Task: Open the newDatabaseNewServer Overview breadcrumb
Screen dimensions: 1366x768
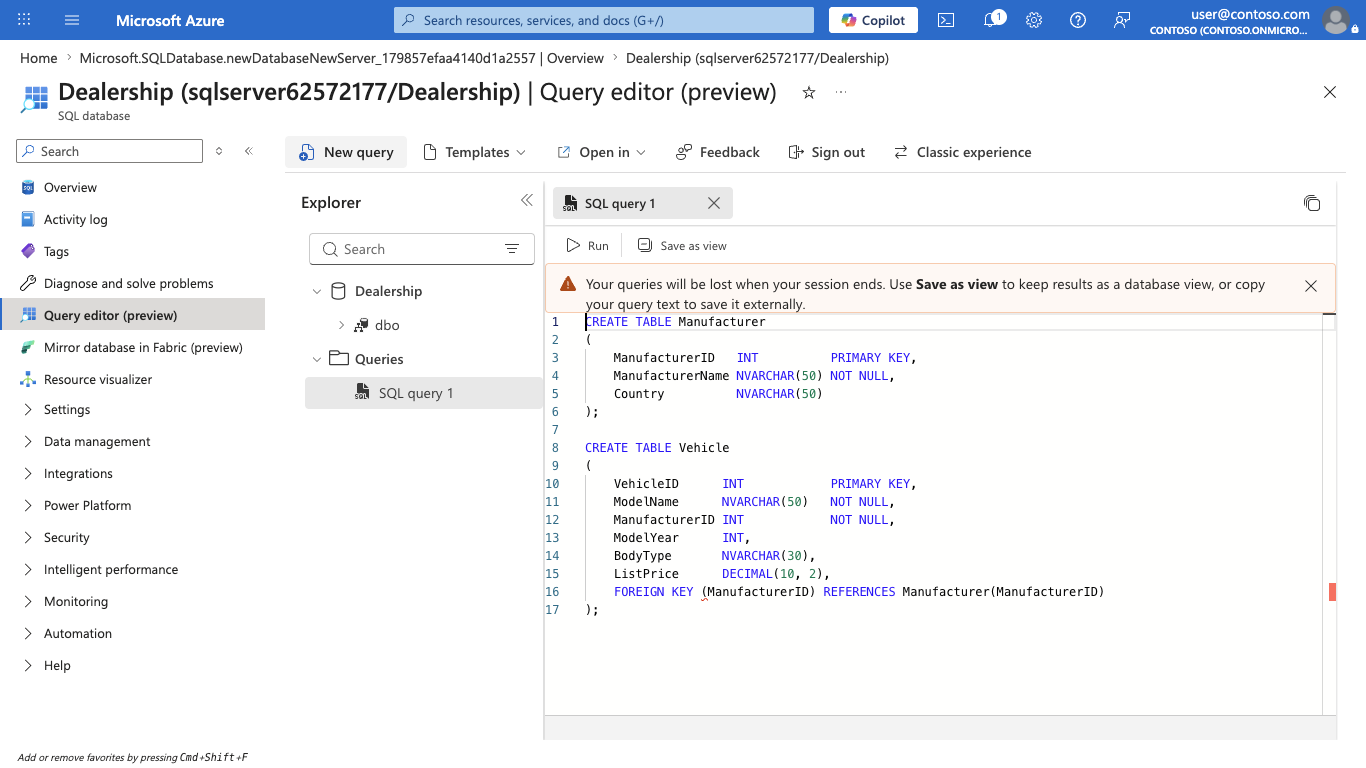Action: pyautogui.click(x=341, y=58)
